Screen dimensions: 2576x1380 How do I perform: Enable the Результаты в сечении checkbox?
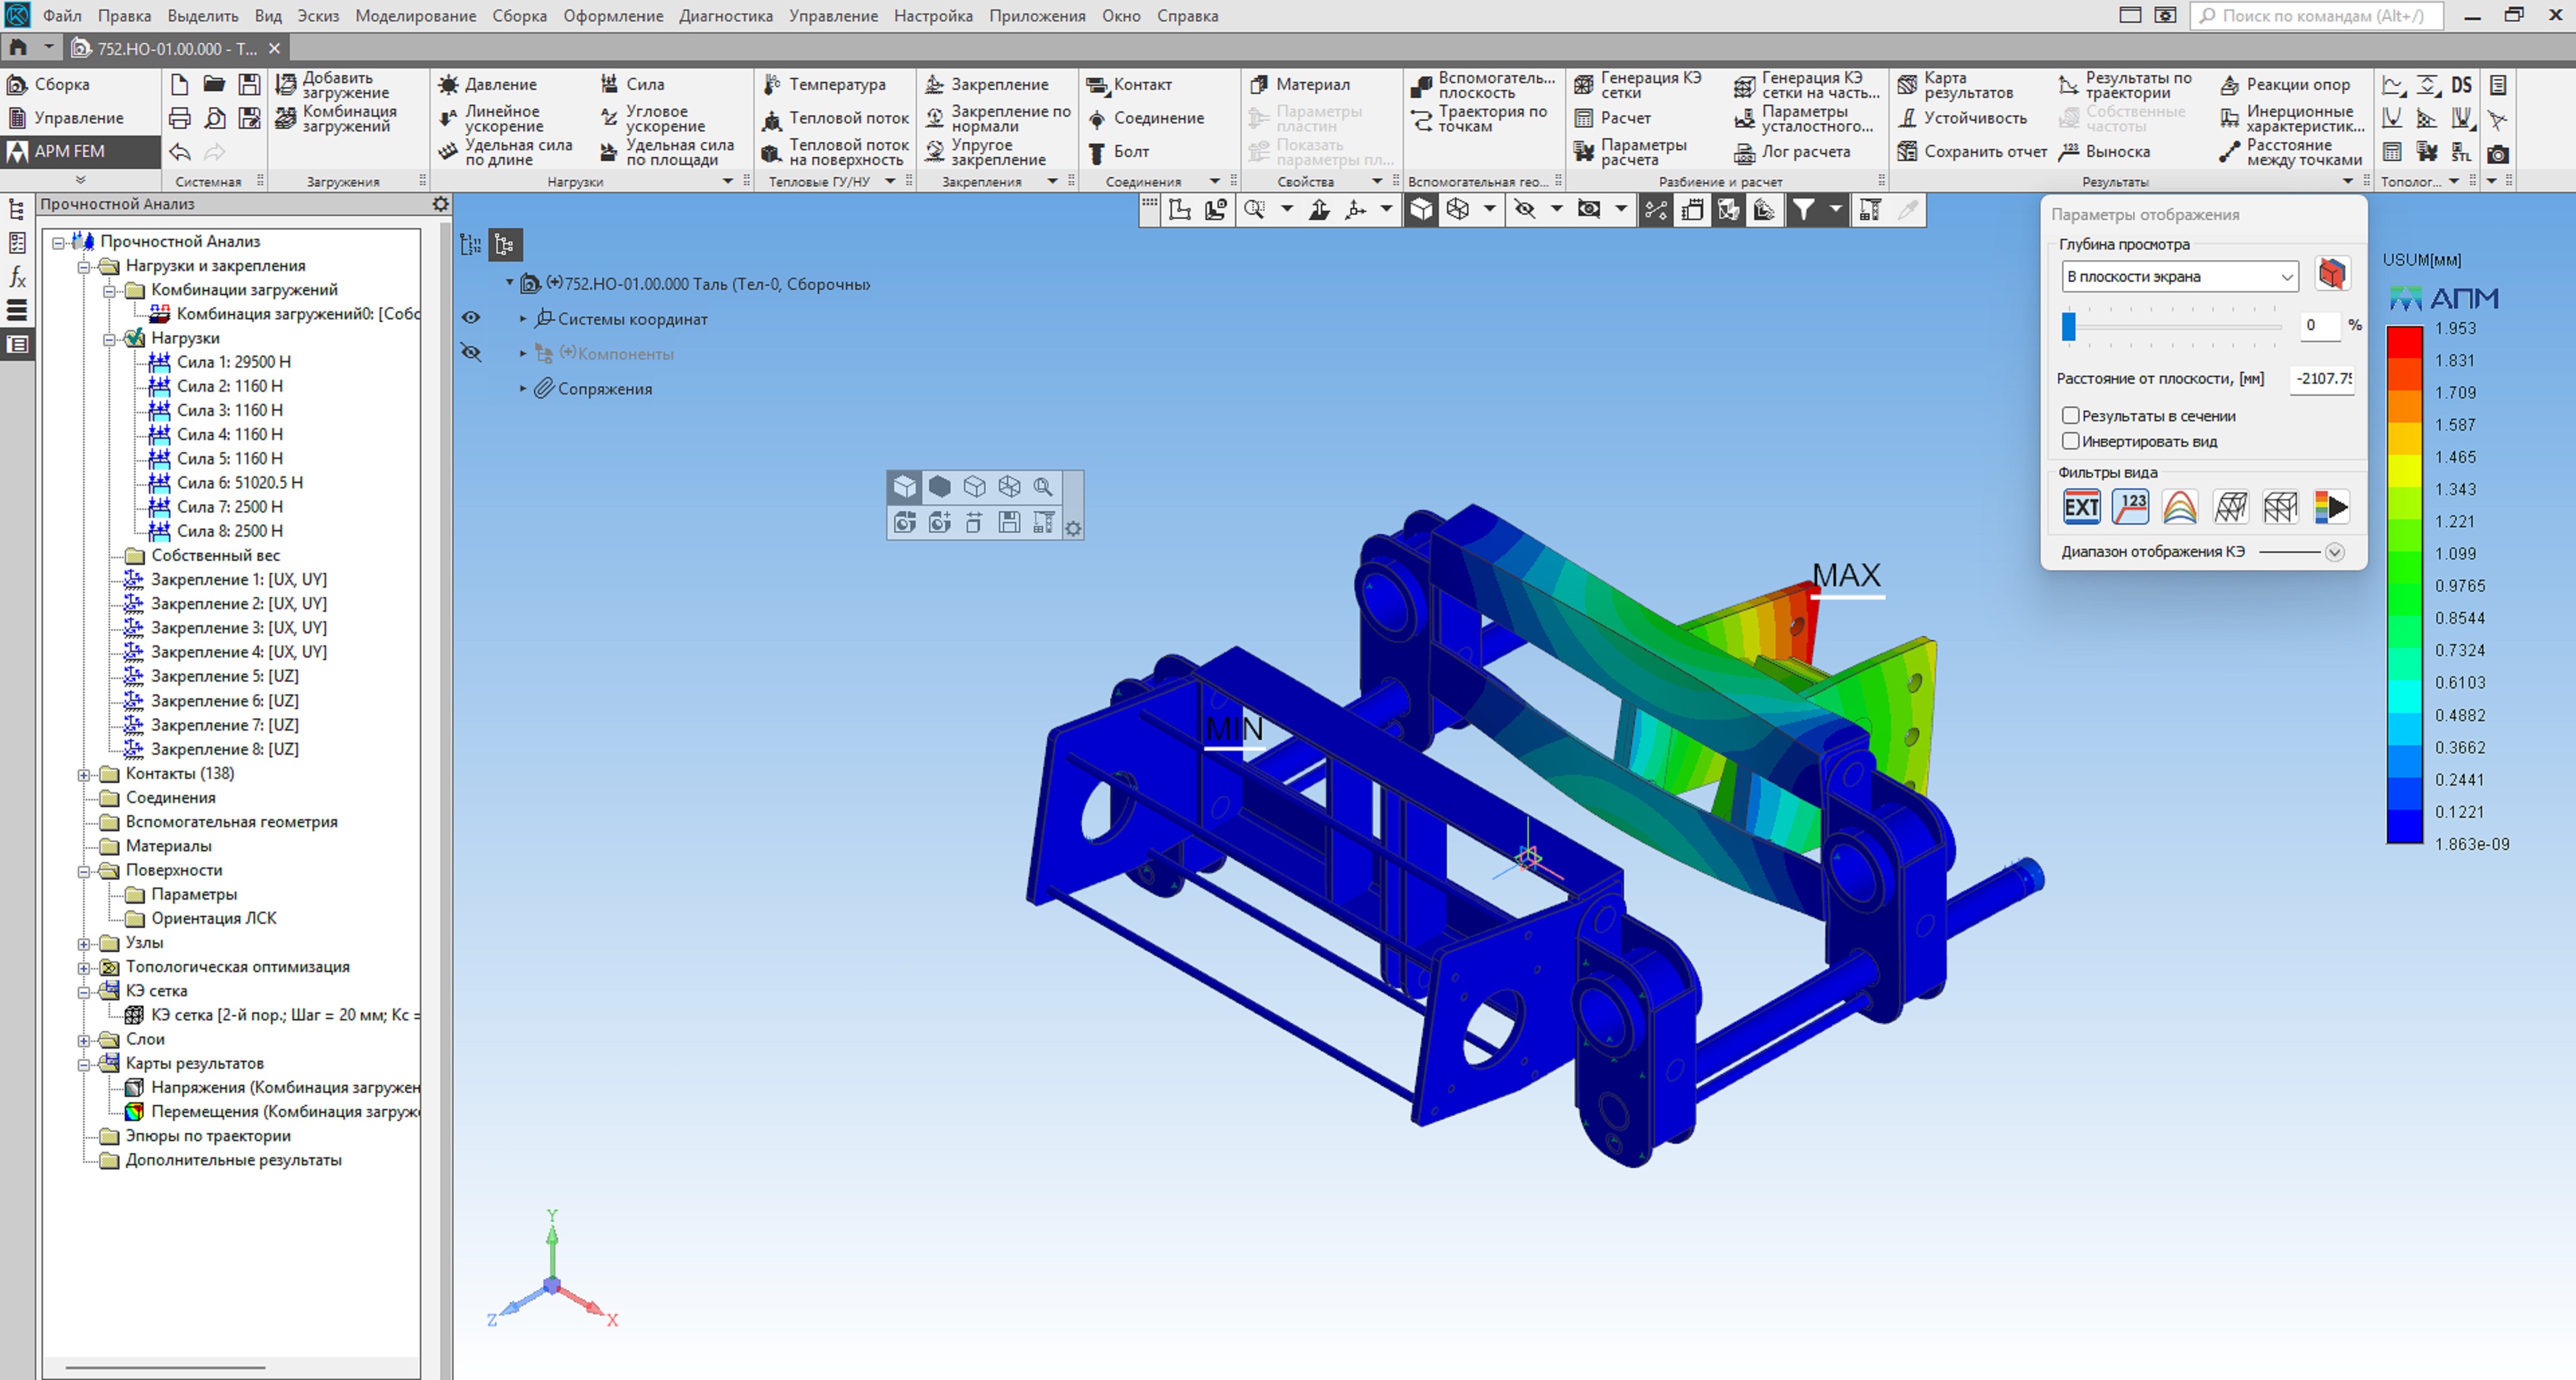(2071, 415)
